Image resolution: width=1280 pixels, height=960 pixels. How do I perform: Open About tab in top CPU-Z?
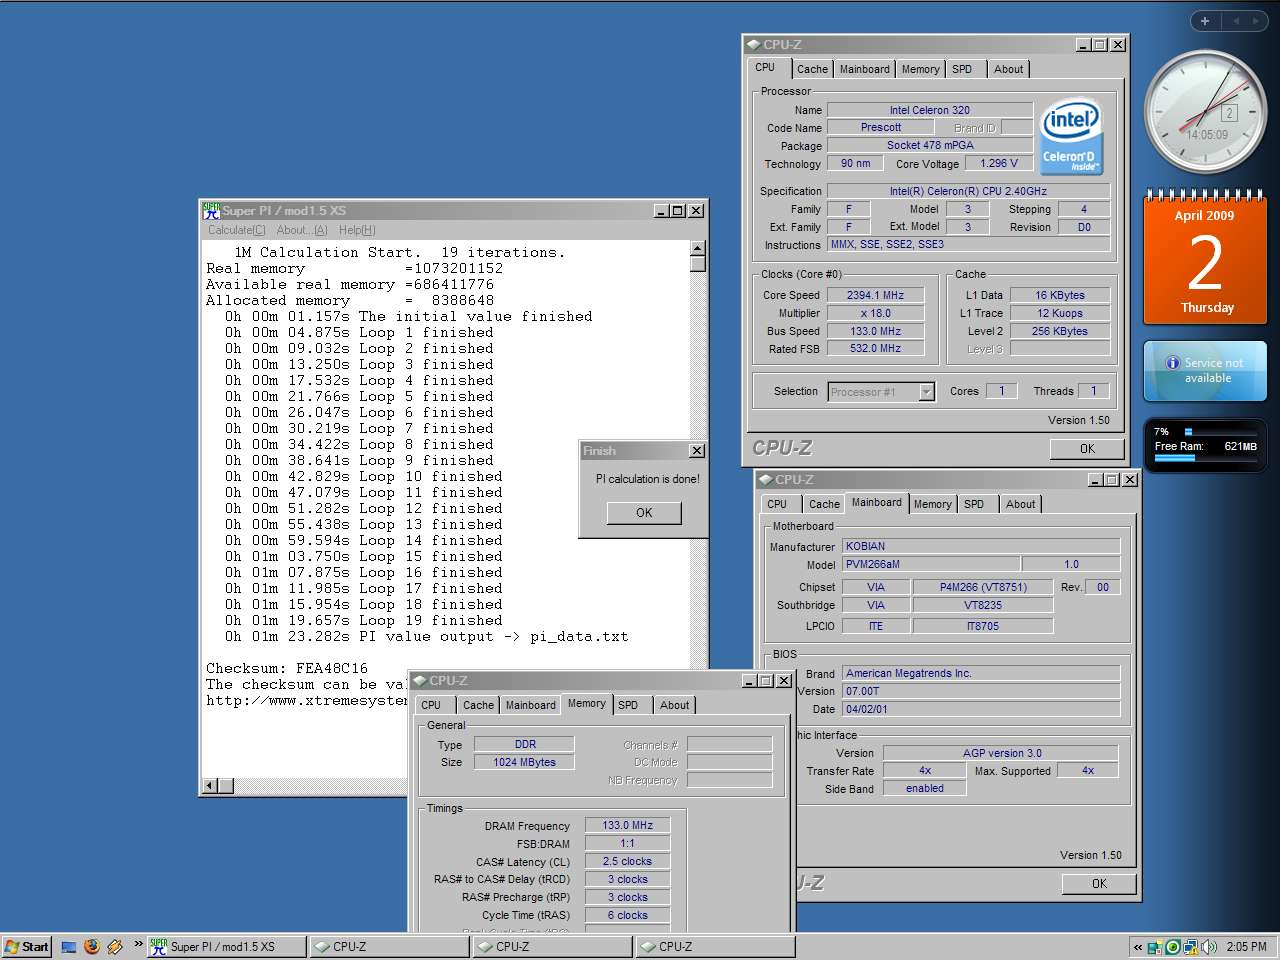point(1008,69)
